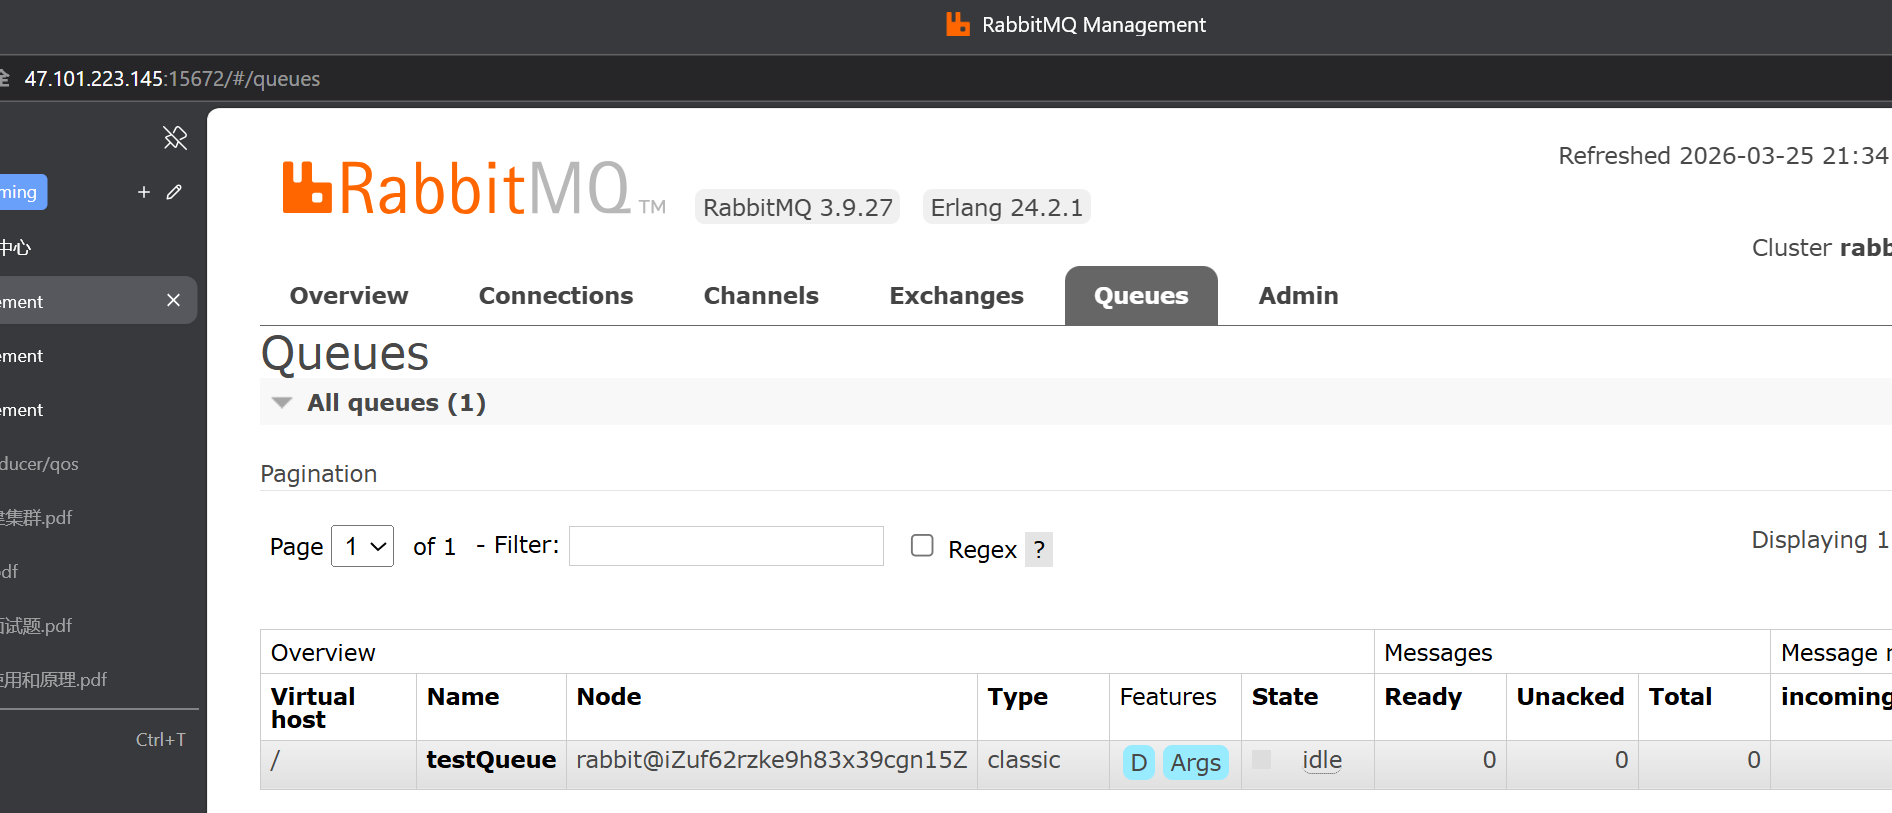The width and height of the screenshot is (1892, 813).
Task: Open the Regex help question mark
Action: (x=1039, y=549)
